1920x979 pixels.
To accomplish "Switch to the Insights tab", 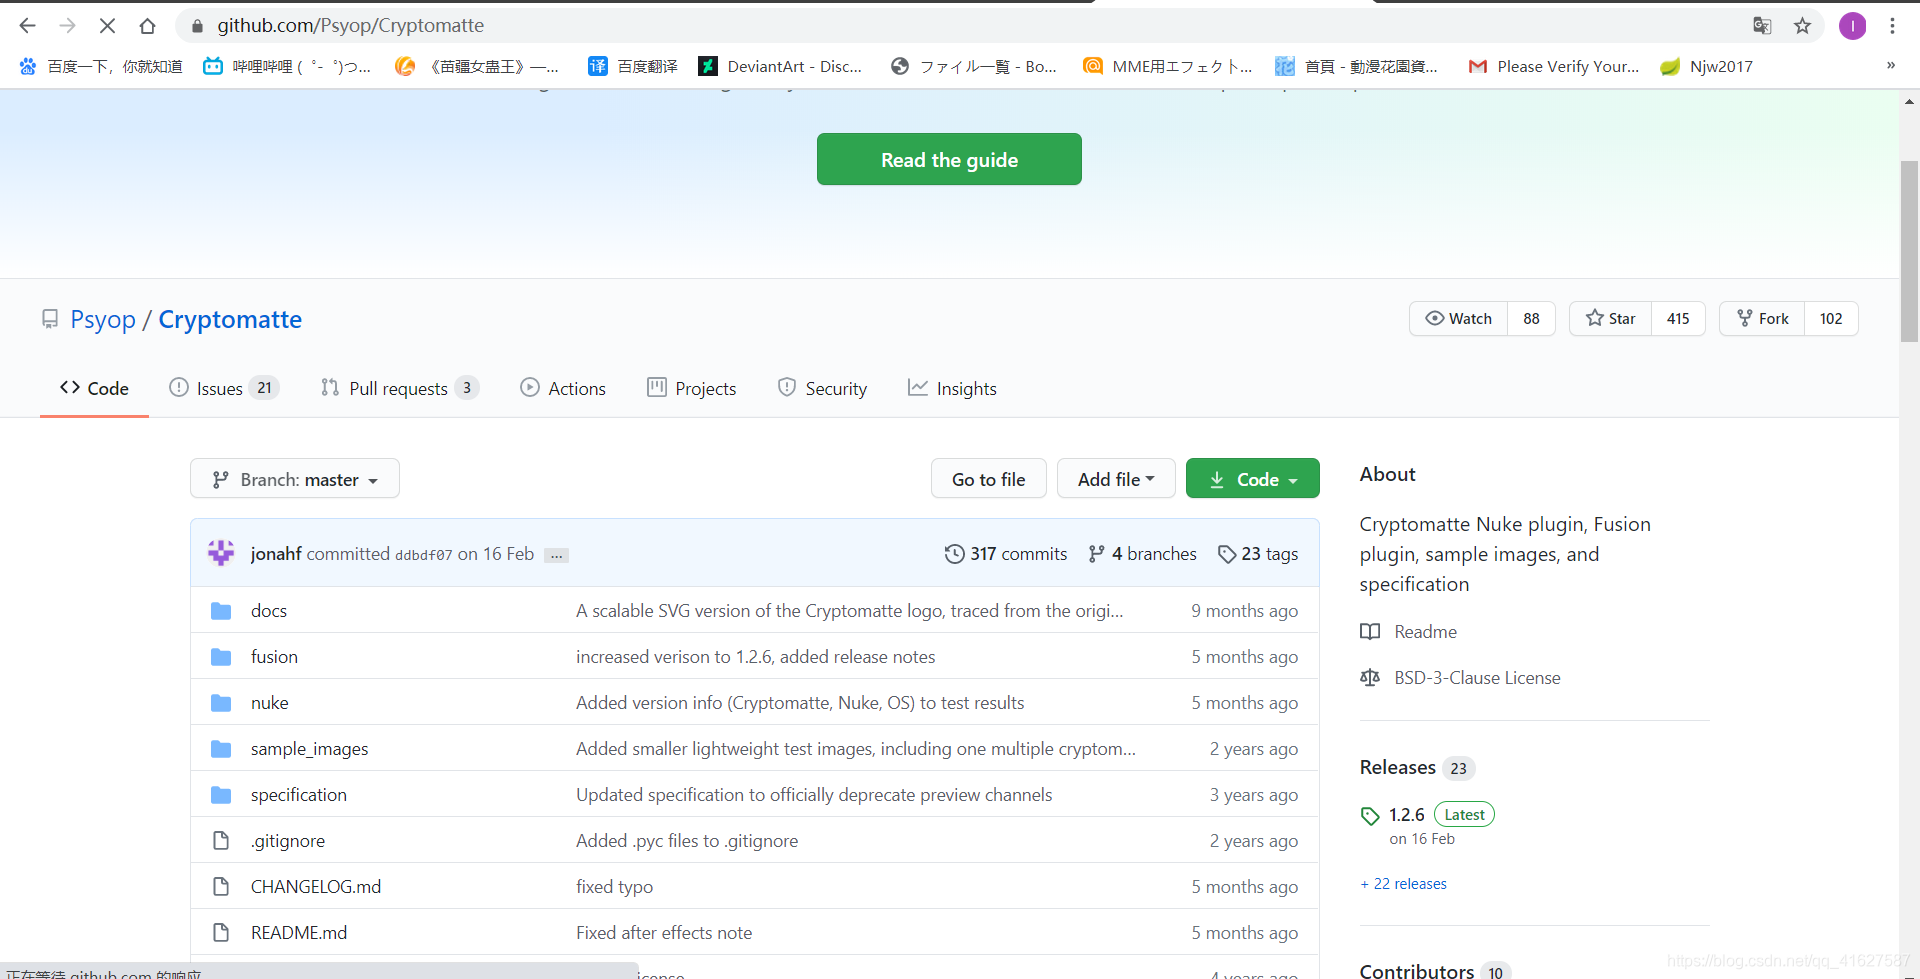I will coord(952,388).
